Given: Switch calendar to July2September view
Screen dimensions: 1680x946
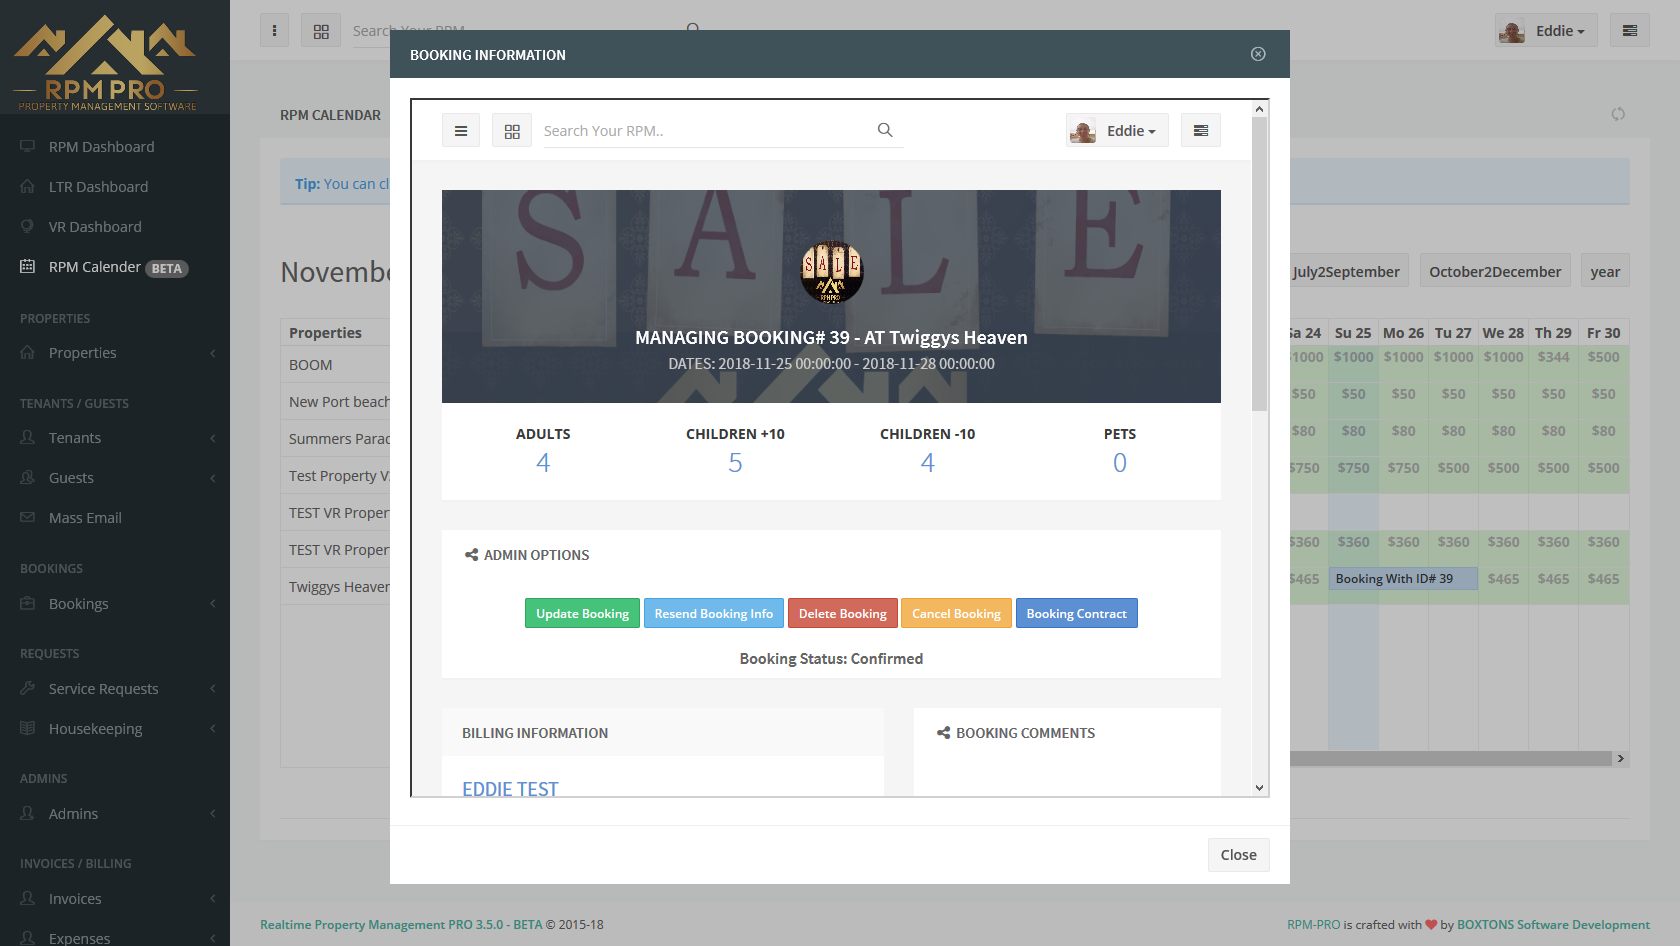Looking at the screenshot, I should point(1348,271).
